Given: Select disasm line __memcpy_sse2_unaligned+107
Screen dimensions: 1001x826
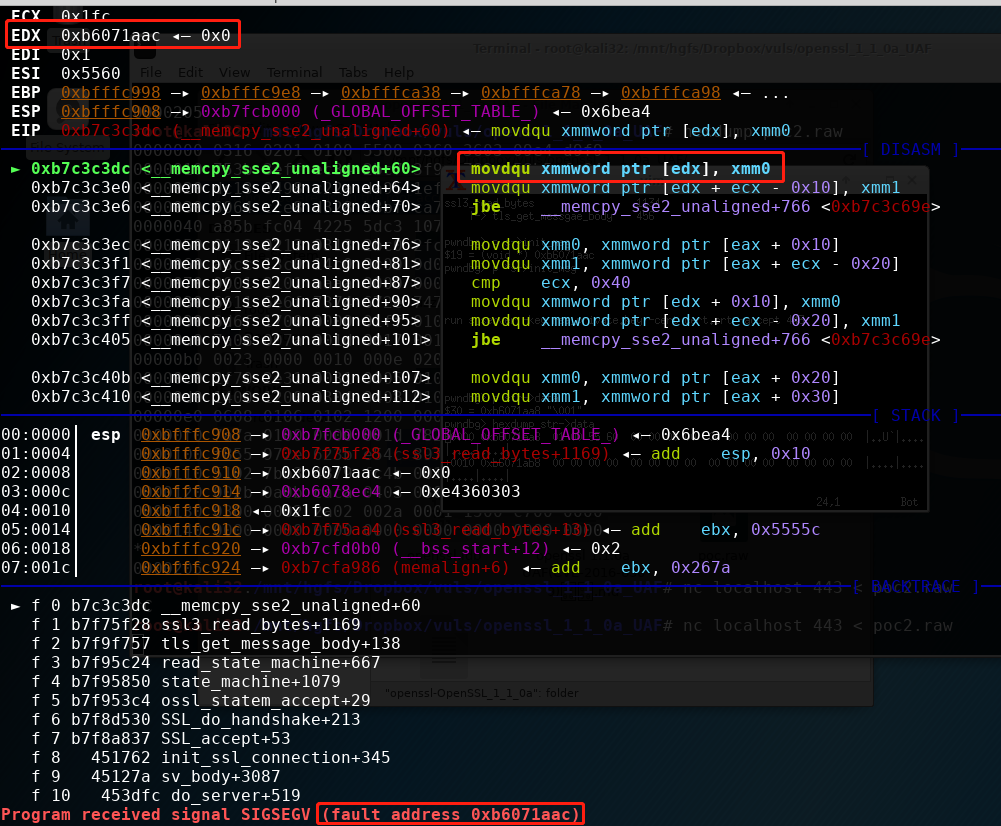Looking at the screenshot, I should coord(231,377).
